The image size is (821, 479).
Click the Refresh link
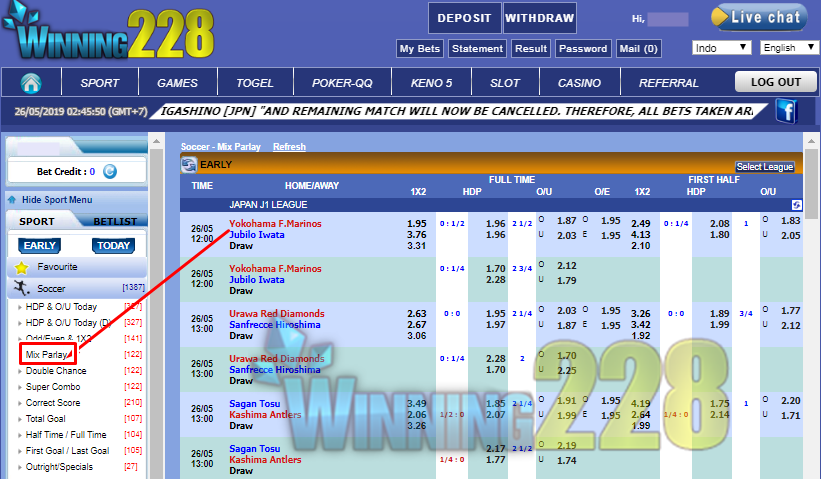[289, 147]
